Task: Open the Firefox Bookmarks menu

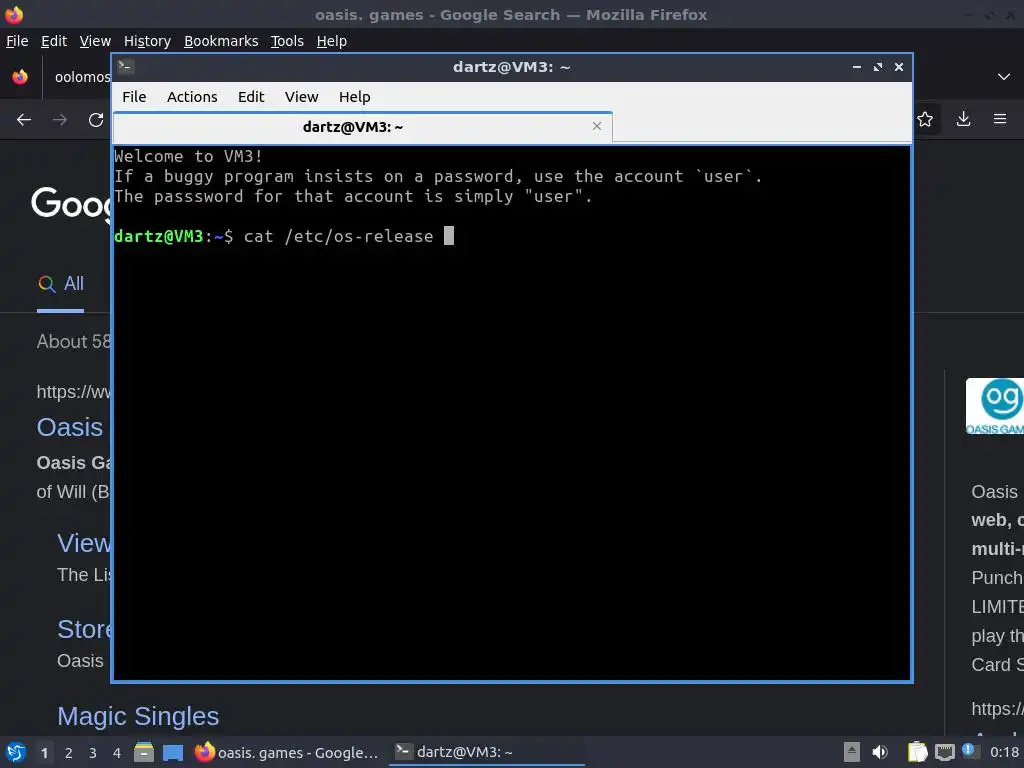Action: pyautogui.click(x=221, y=41)
